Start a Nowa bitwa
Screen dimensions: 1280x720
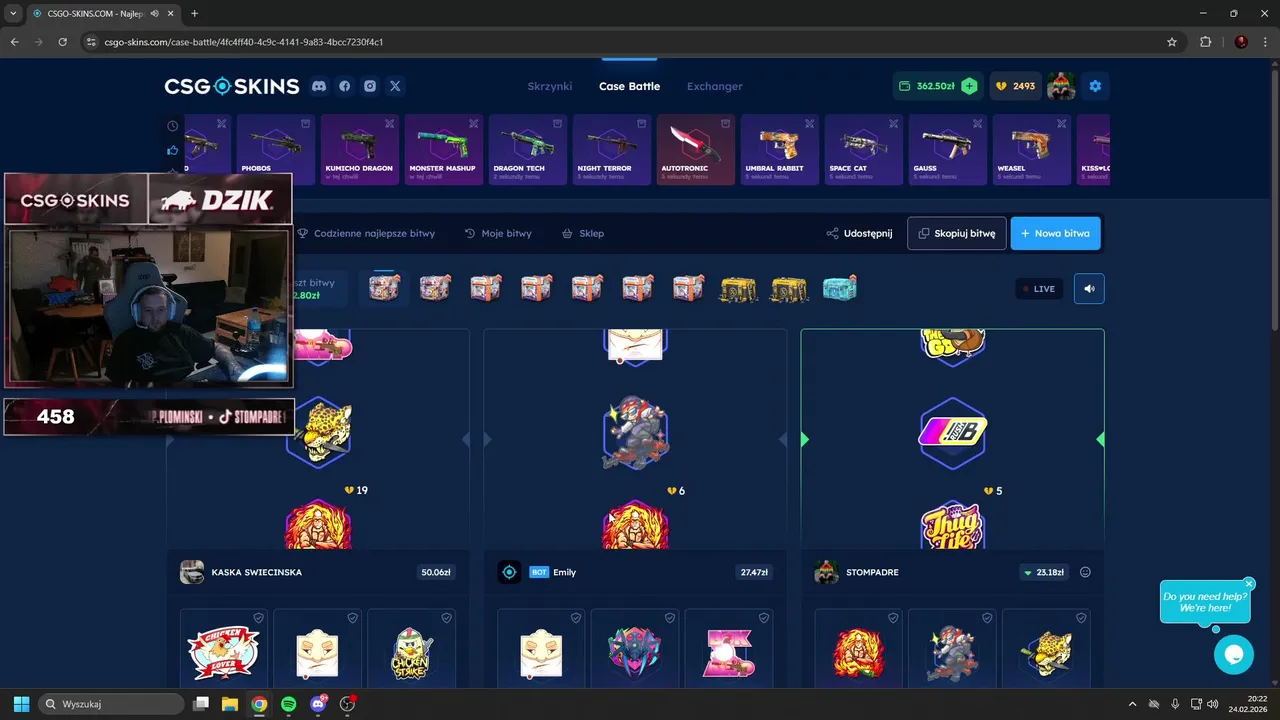tap(1055, 233)
